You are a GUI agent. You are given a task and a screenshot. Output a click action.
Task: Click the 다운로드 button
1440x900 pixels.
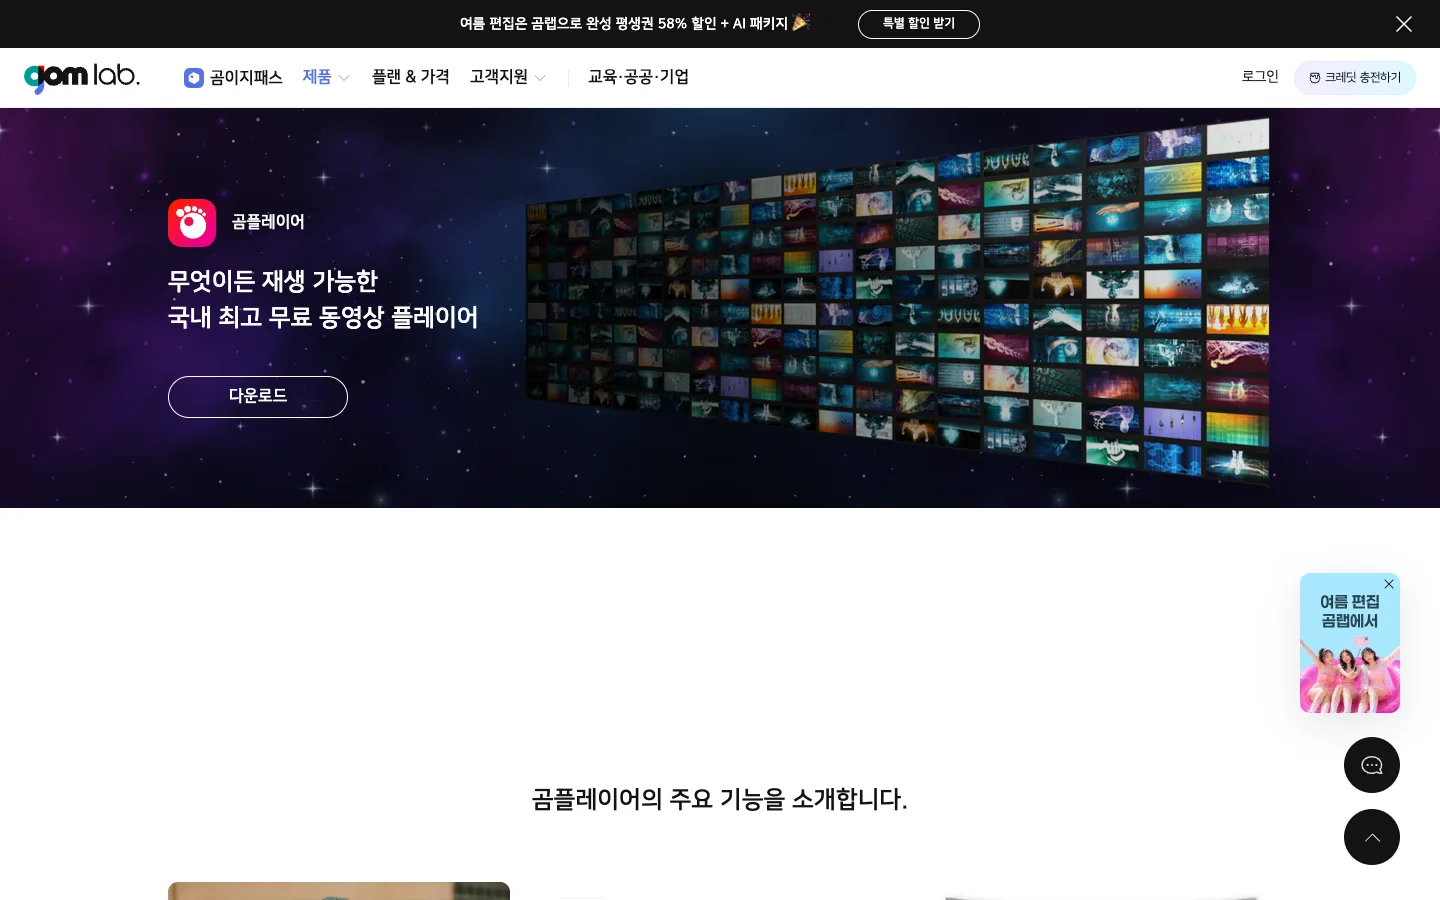(x=258, y=397)
